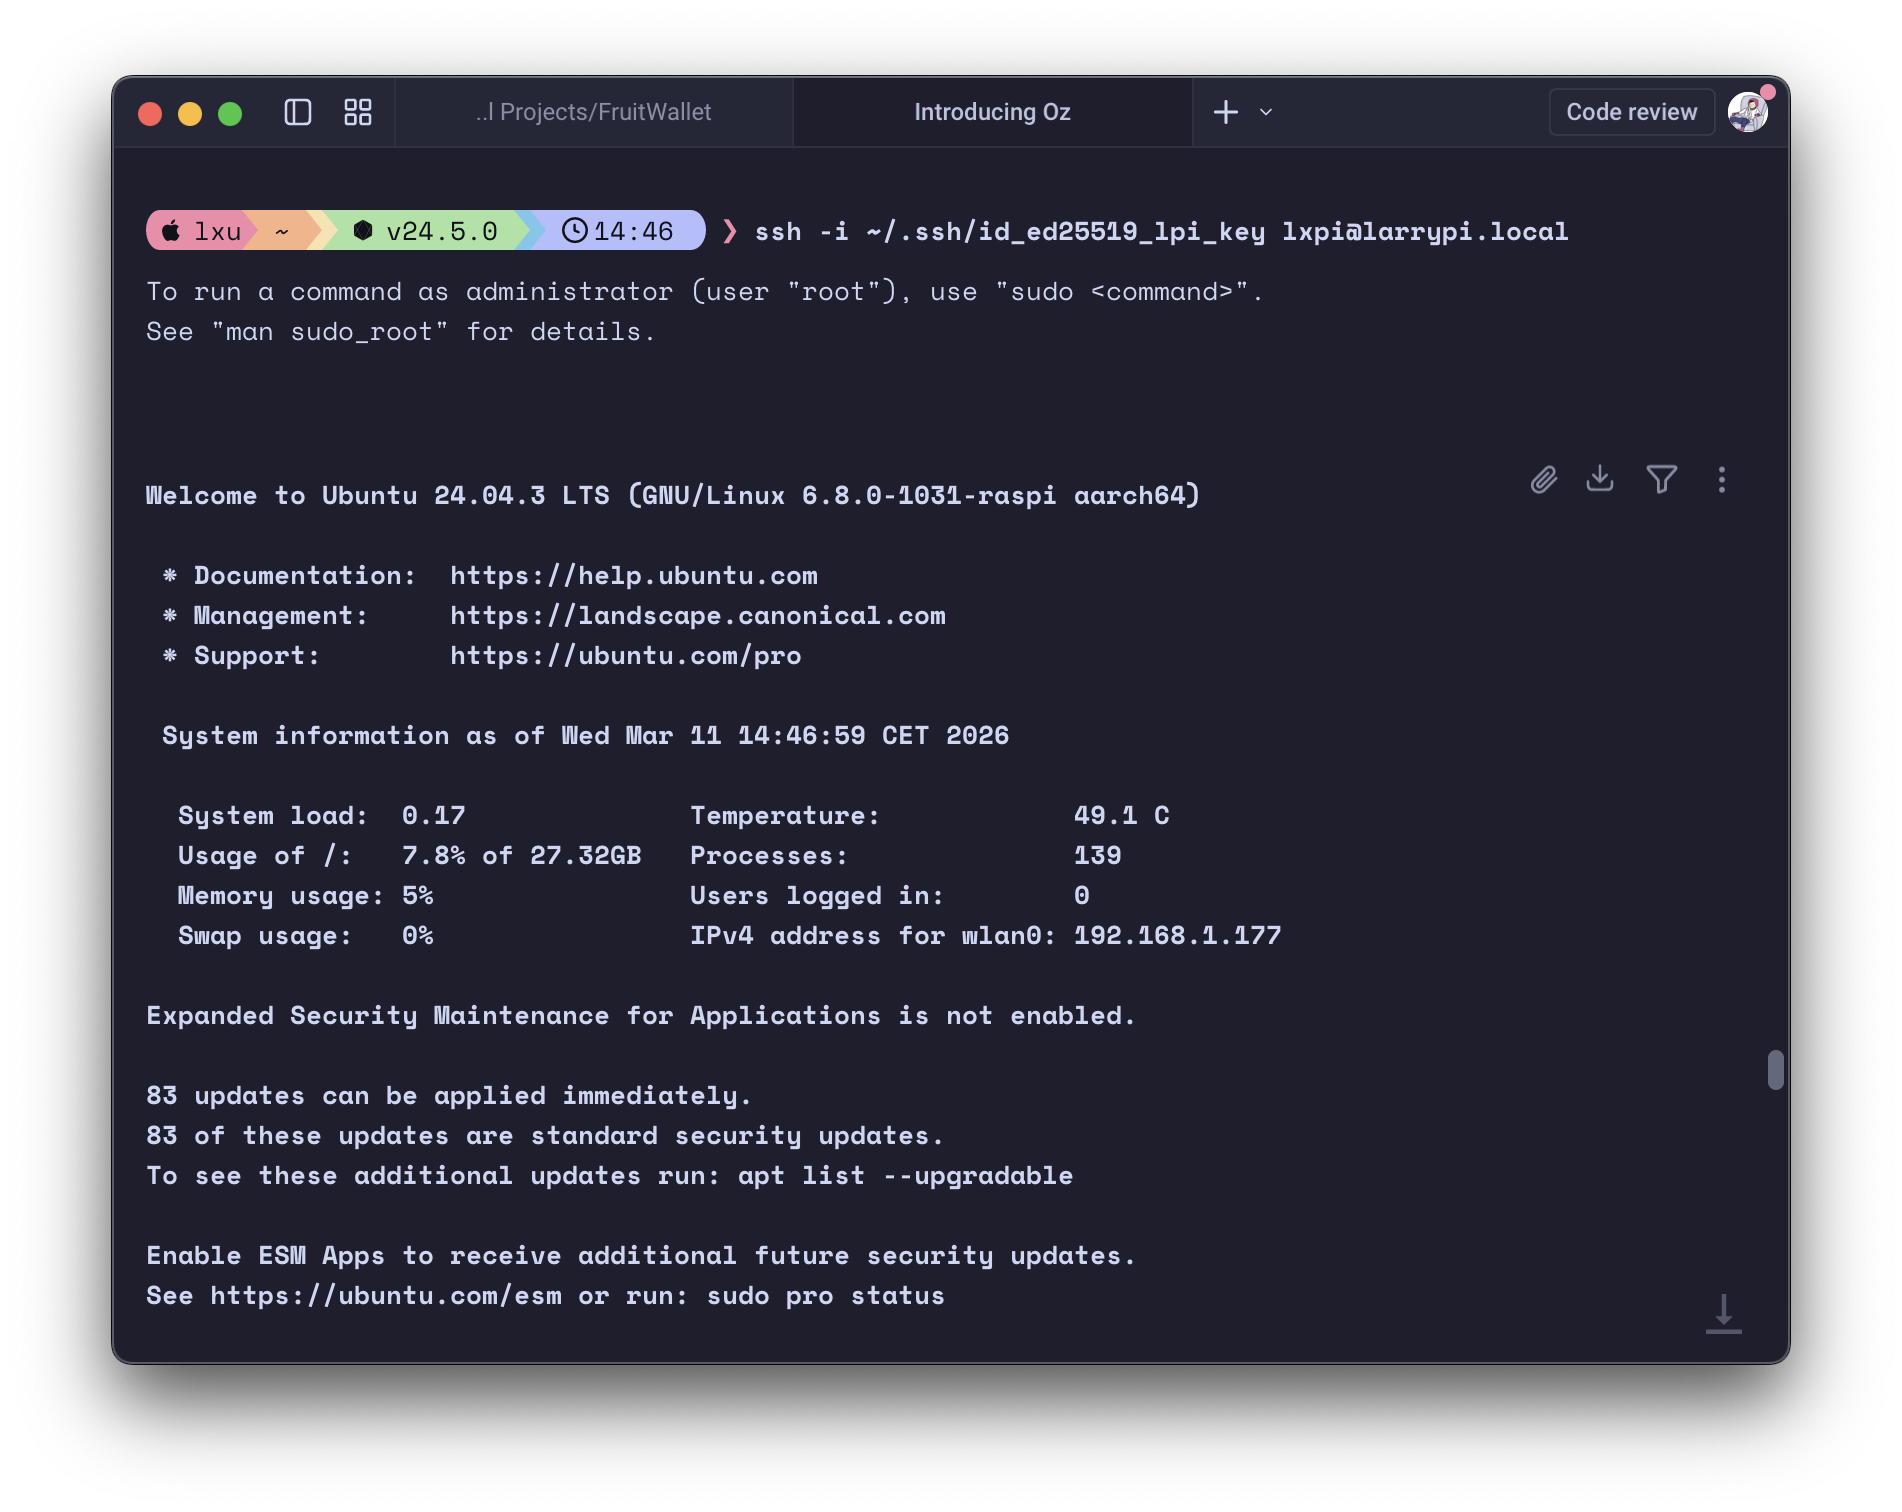
Task: Attach block as context with paperclip icon
Action: point(1543,480)
